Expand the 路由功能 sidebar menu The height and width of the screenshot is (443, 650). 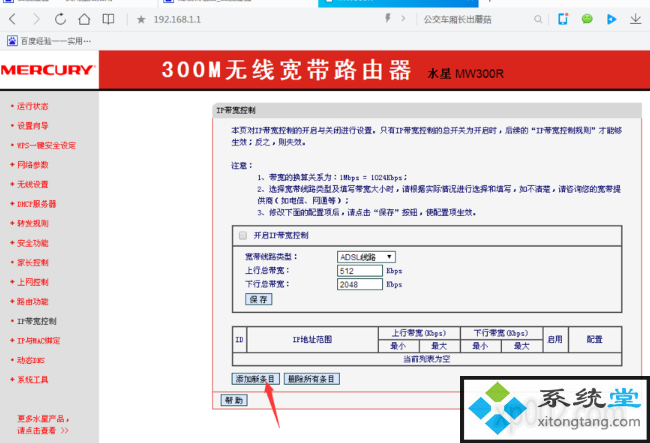click(32, 302)
